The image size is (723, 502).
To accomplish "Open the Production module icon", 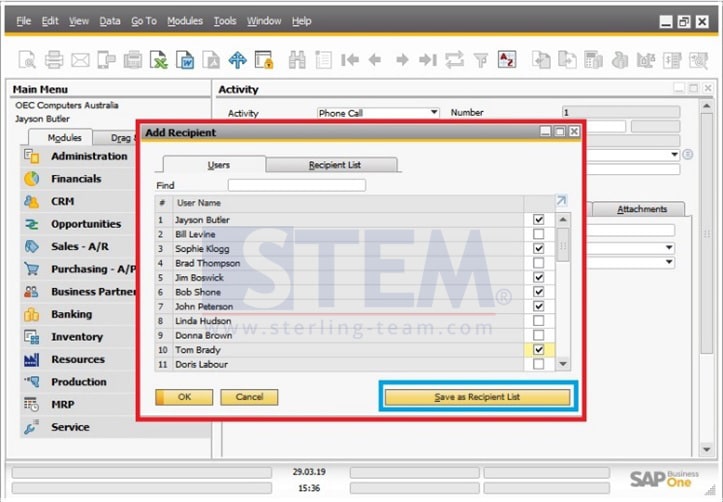I will 31,382.
